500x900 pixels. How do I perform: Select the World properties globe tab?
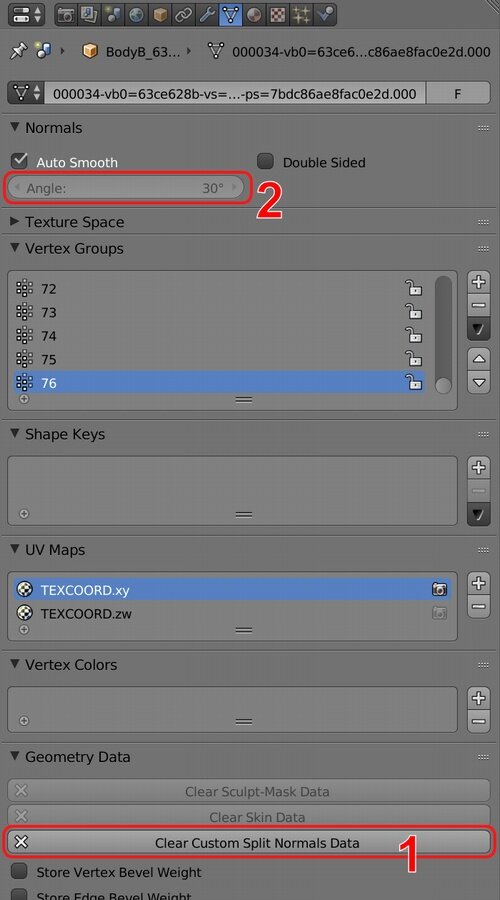pos(136,15)
